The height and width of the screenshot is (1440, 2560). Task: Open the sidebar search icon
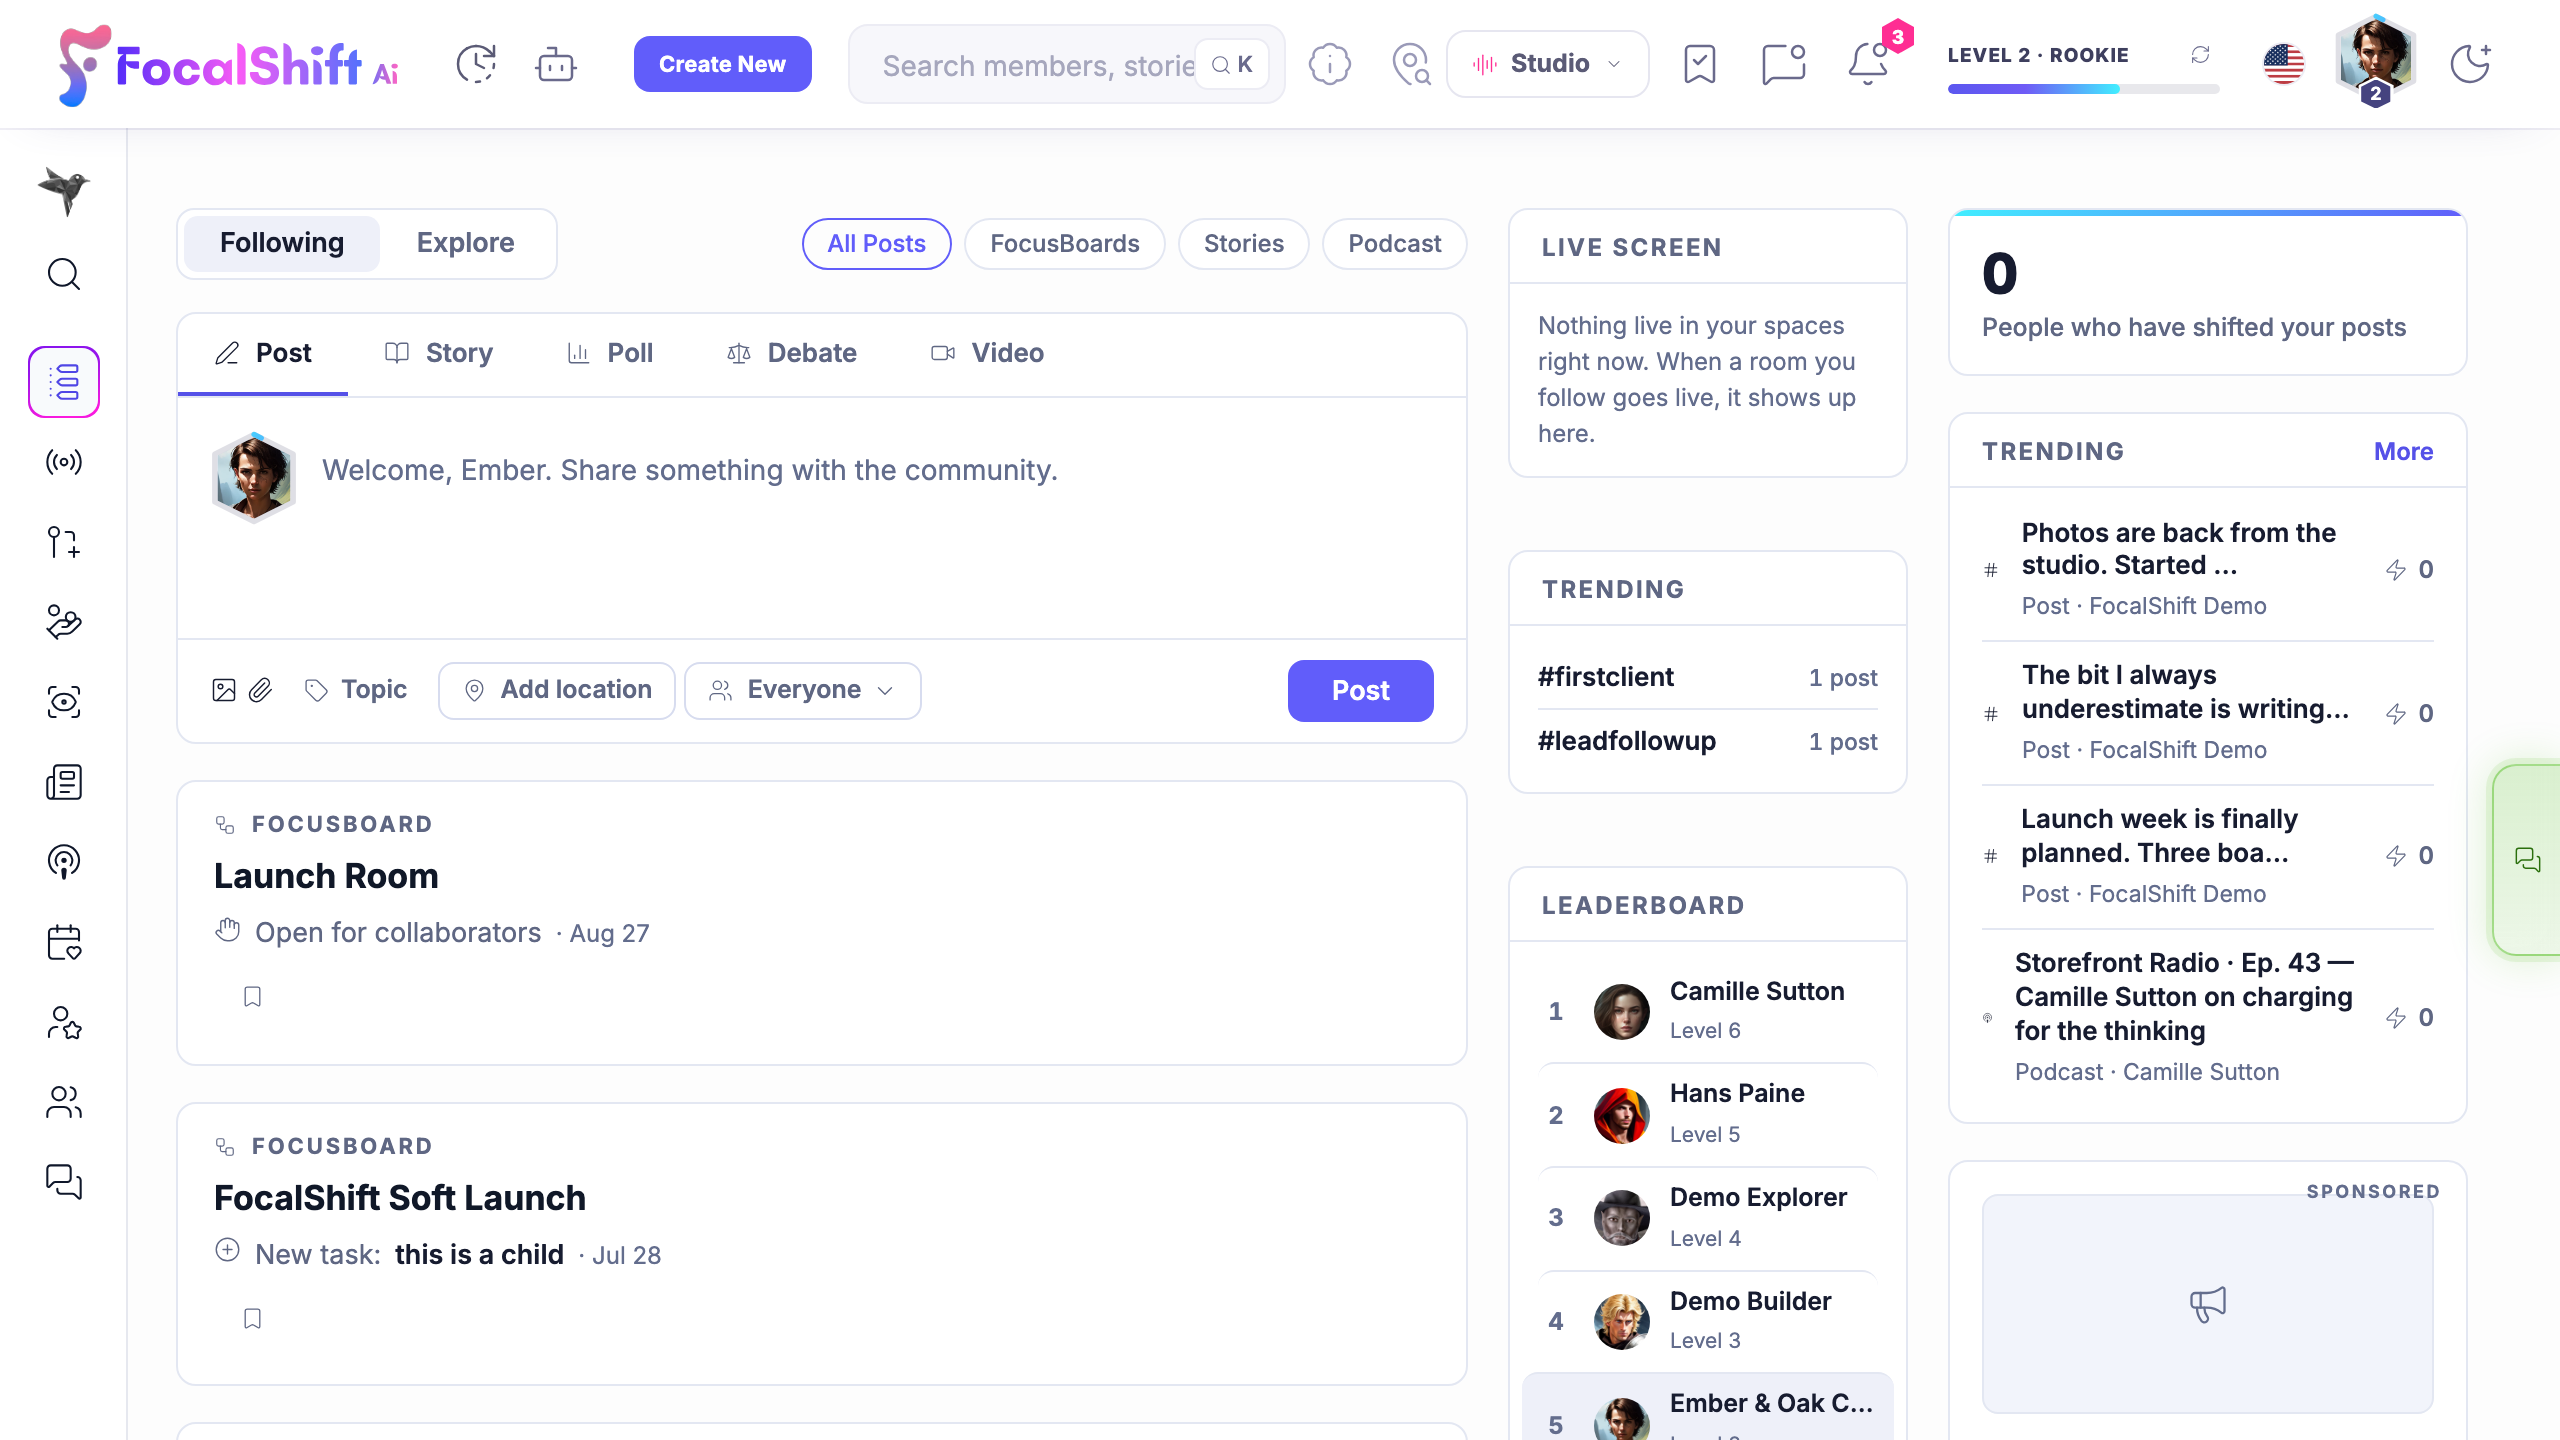pos(64,274)
